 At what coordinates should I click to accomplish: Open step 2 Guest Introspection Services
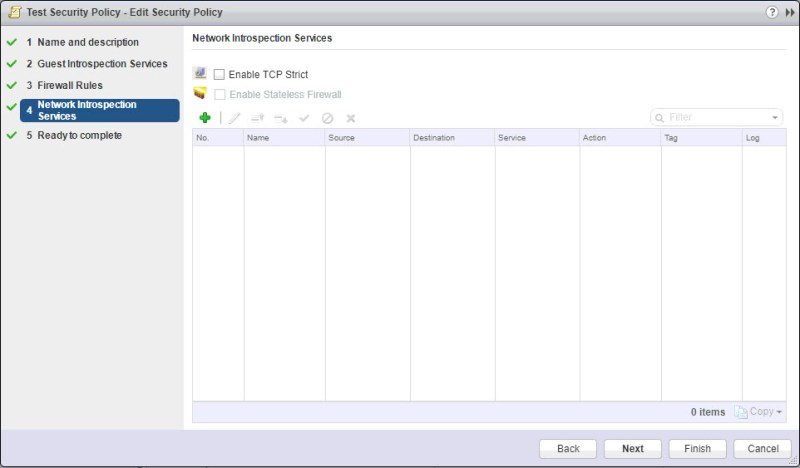(x=101, y=64)
